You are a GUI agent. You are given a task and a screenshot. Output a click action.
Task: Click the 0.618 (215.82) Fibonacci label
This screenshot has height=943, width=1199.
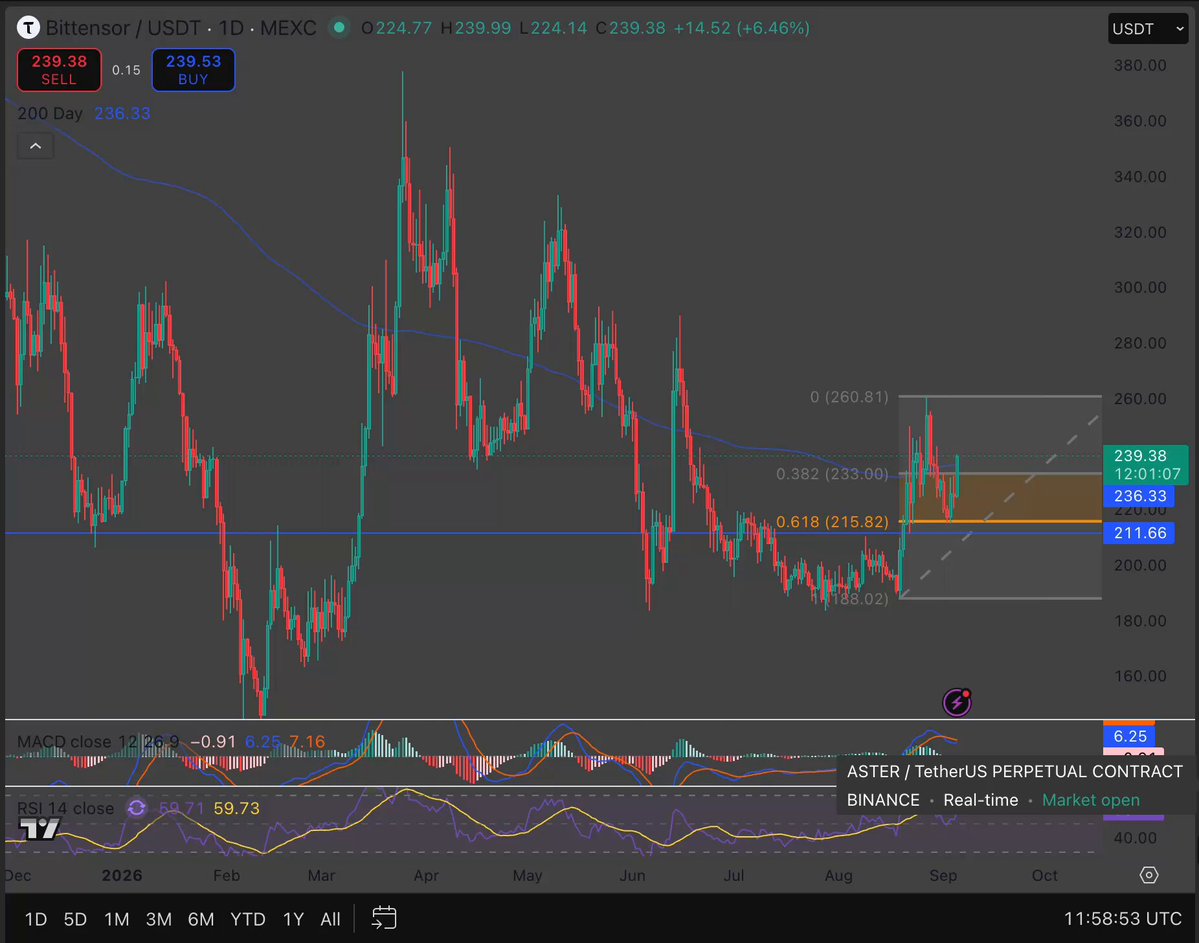click(832, 522)
